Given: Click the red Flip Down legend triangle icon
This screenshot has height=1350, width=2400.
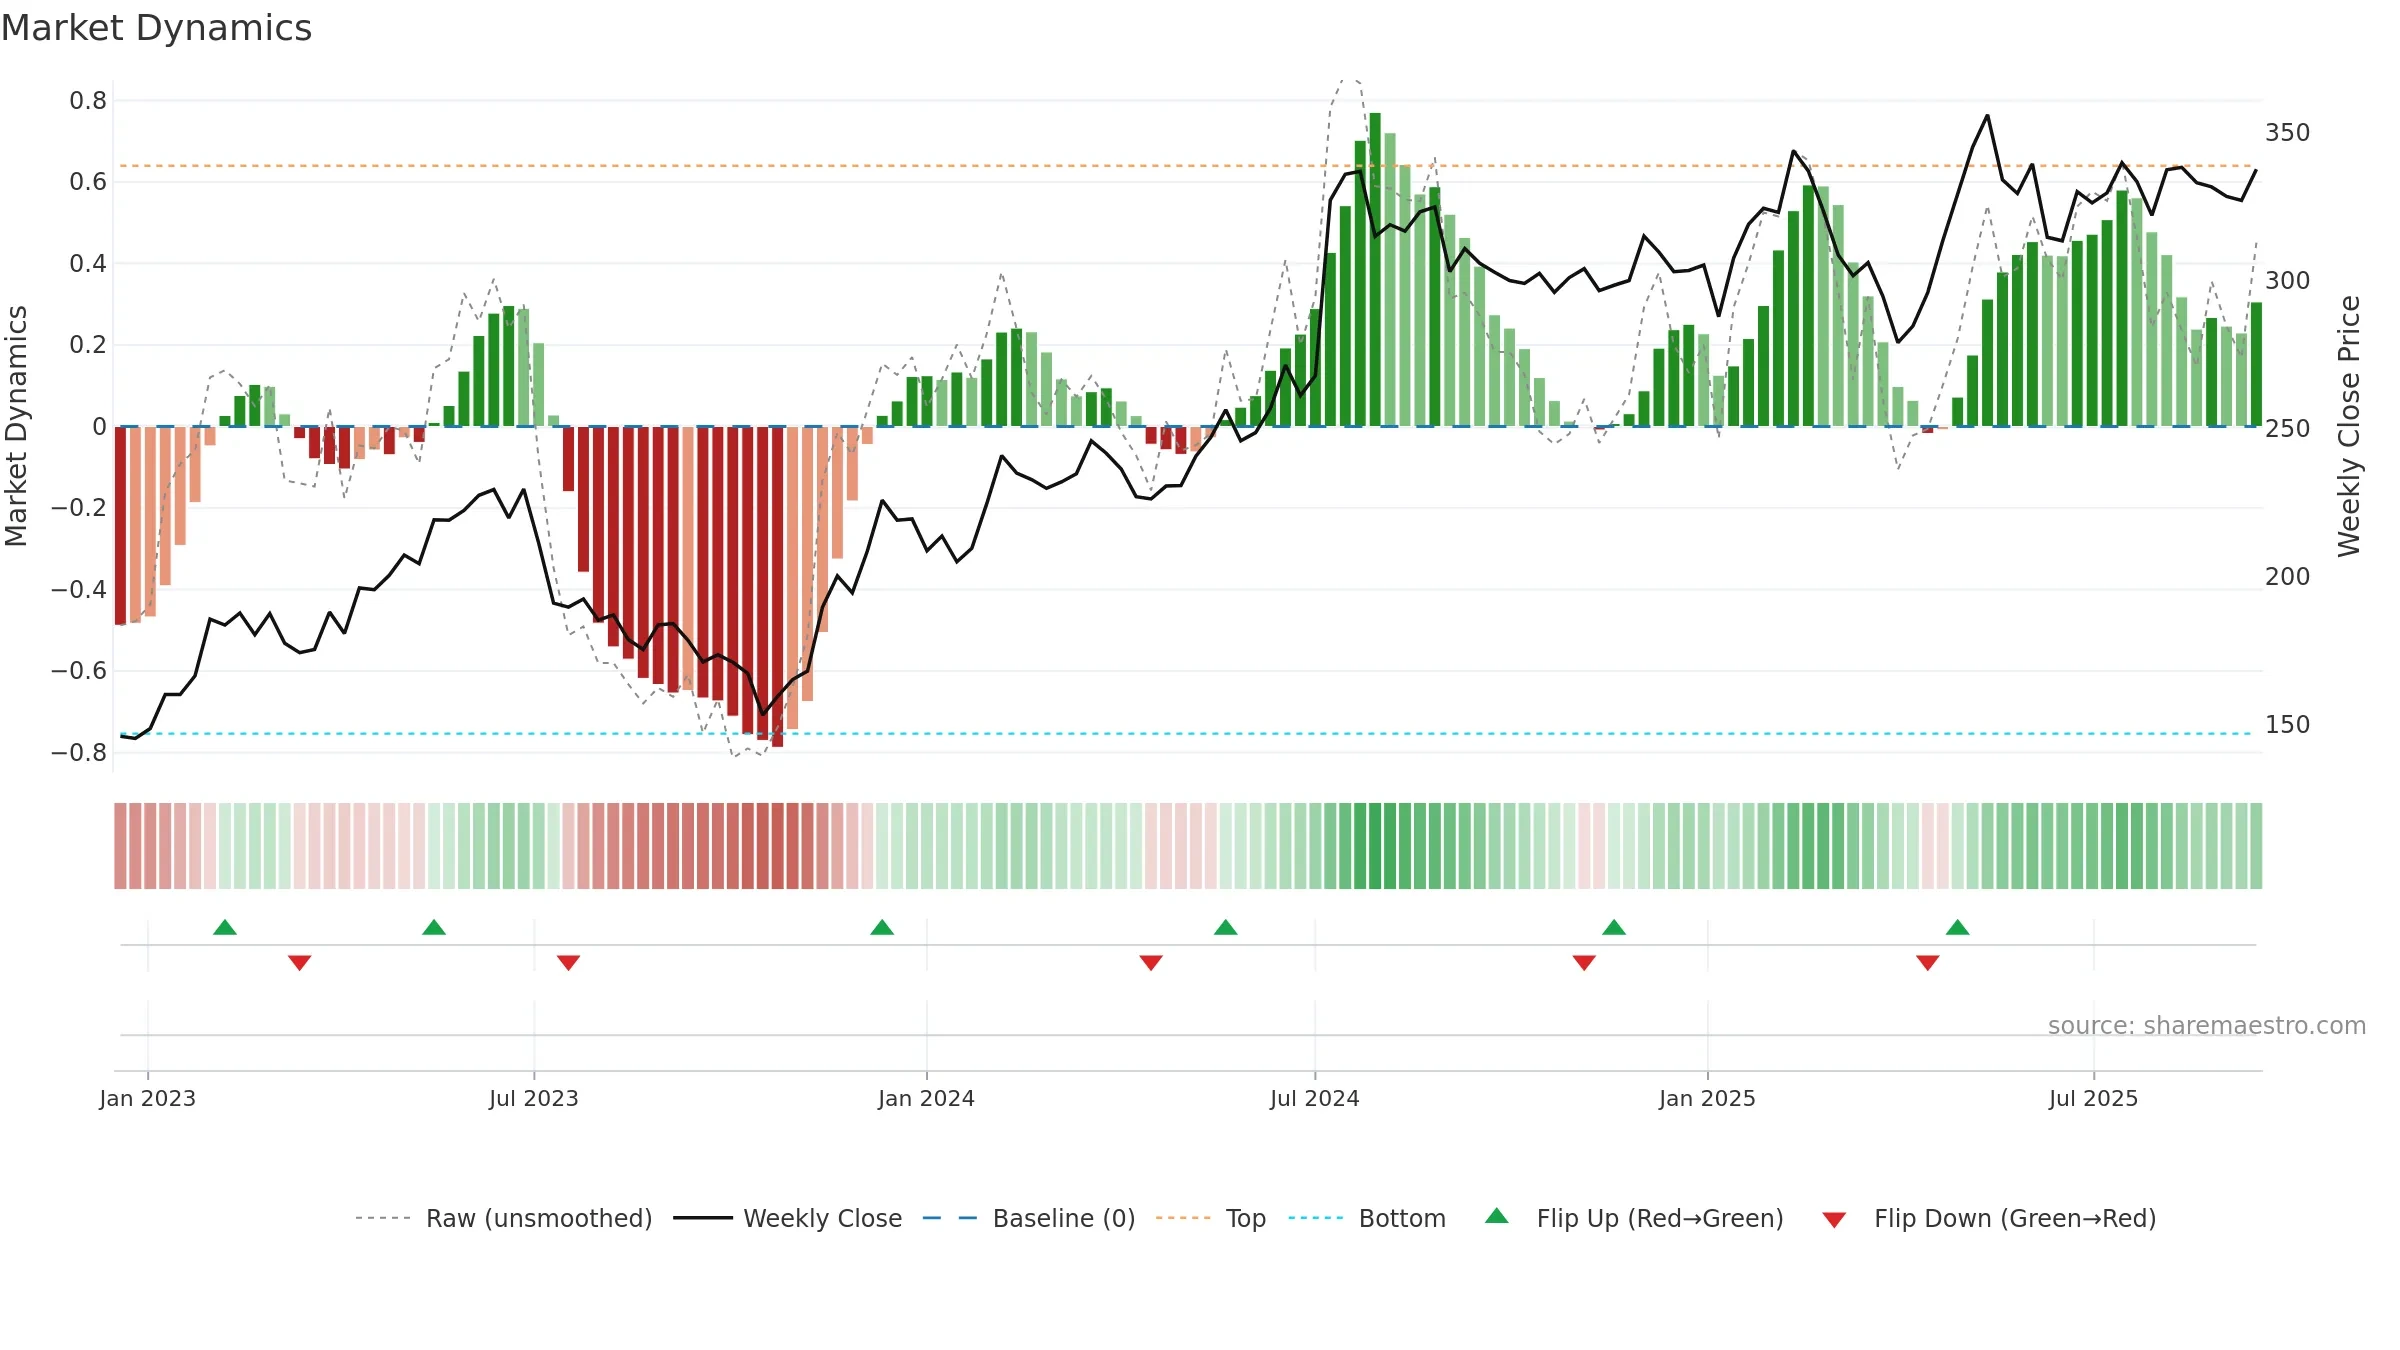Looking at the screenshot, I should point(1834,1220).
